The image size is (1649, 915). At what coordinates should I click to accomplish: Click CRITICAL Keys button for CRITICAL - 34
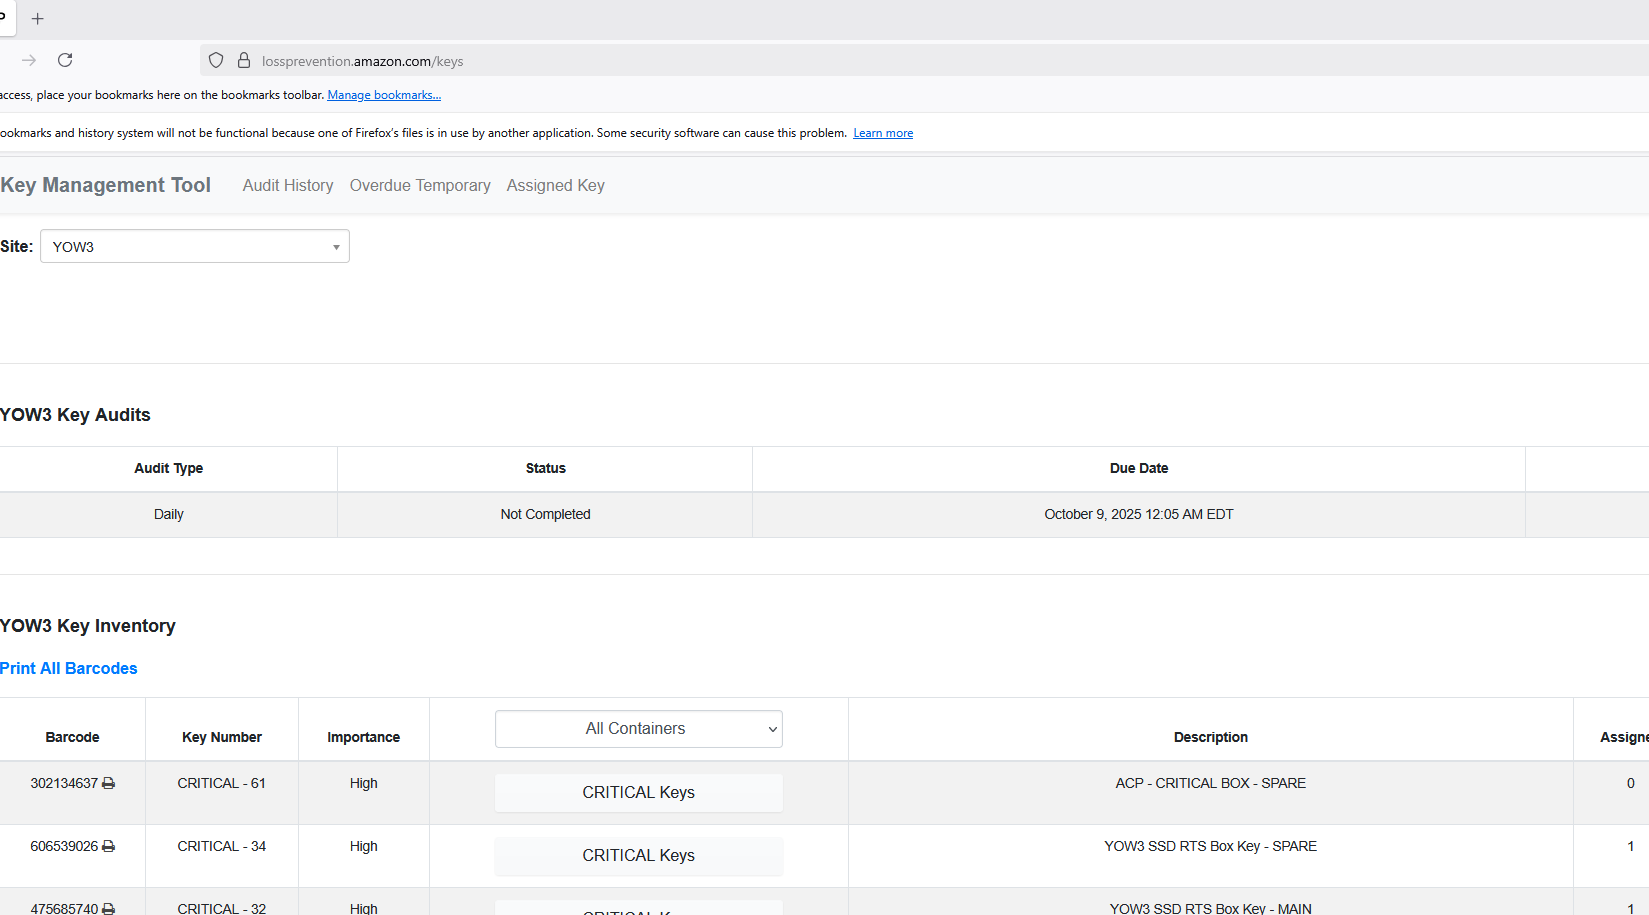pyautogui.click(x=638, y=856)
